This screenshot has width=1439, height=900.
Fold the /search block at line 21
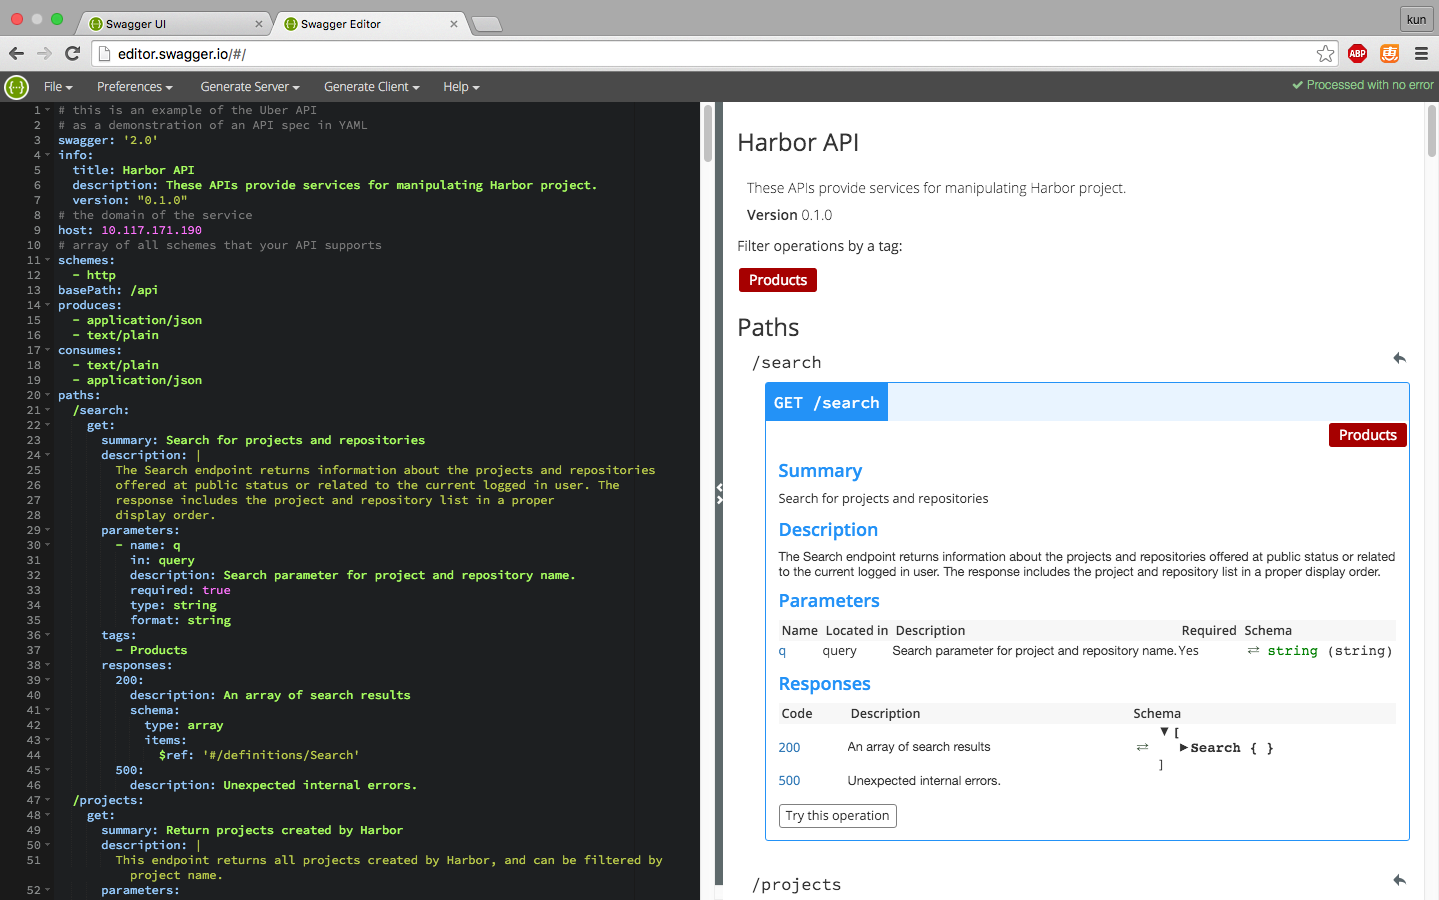[x=47, y=410]
